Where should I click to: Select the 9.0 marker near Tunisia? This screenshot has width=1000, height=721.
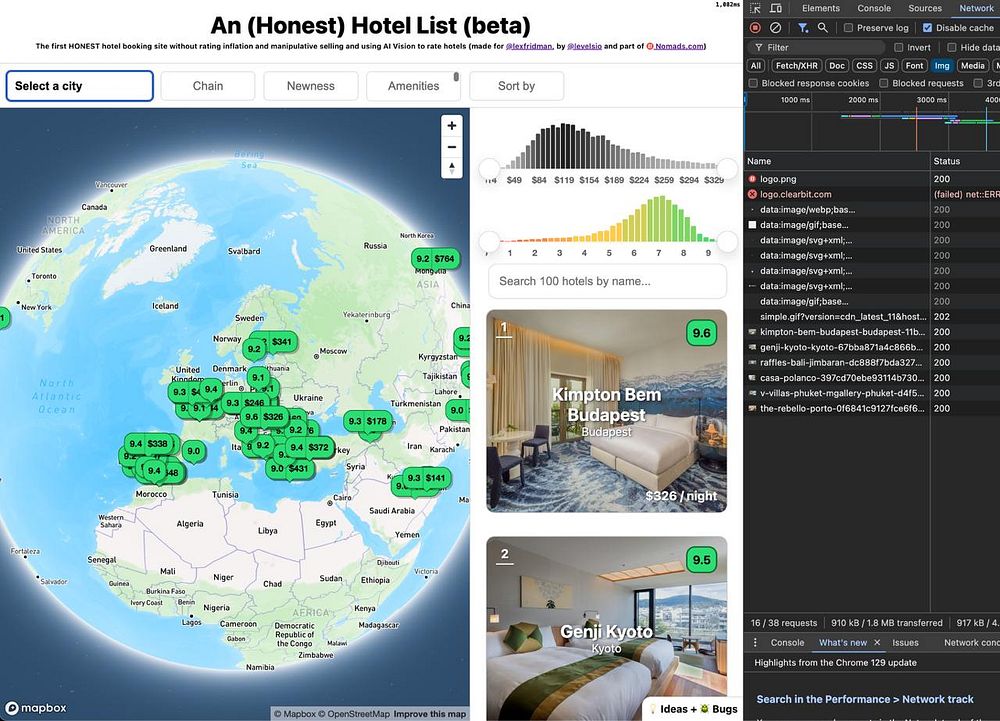(x=193, y=451)
